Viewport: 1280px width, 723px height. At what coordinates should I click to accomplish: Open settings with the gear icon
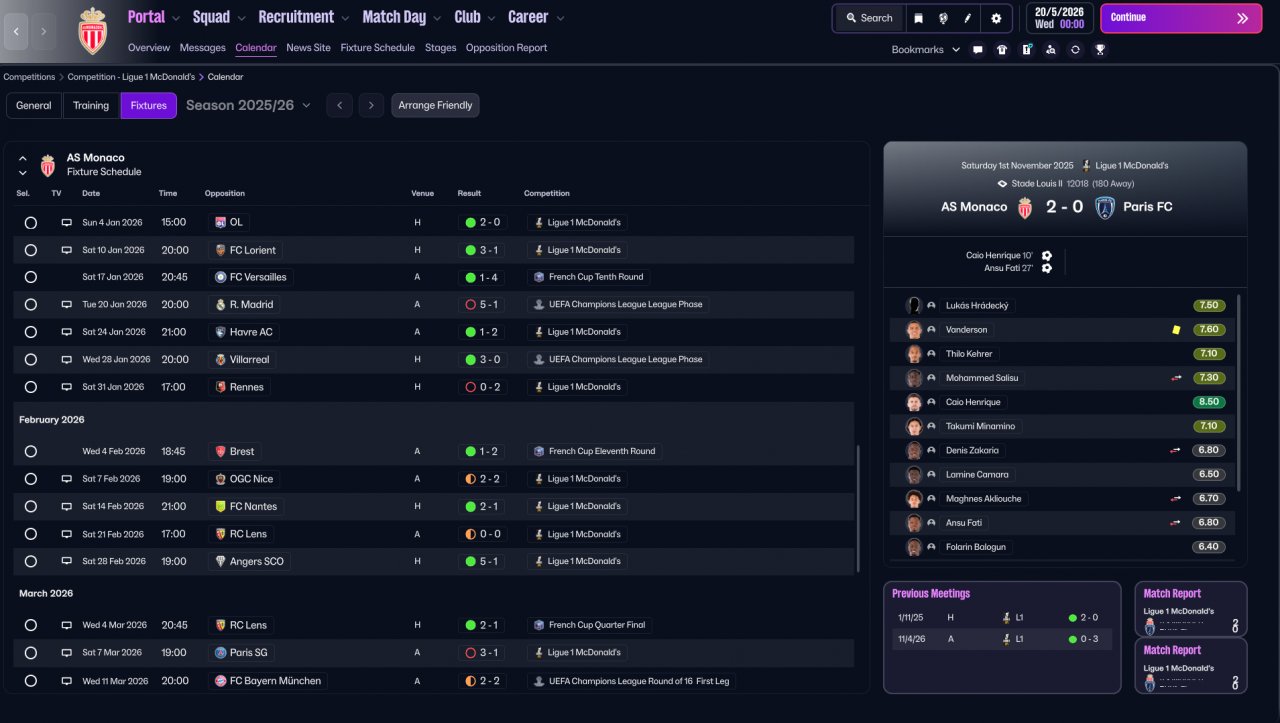[996, 18]
